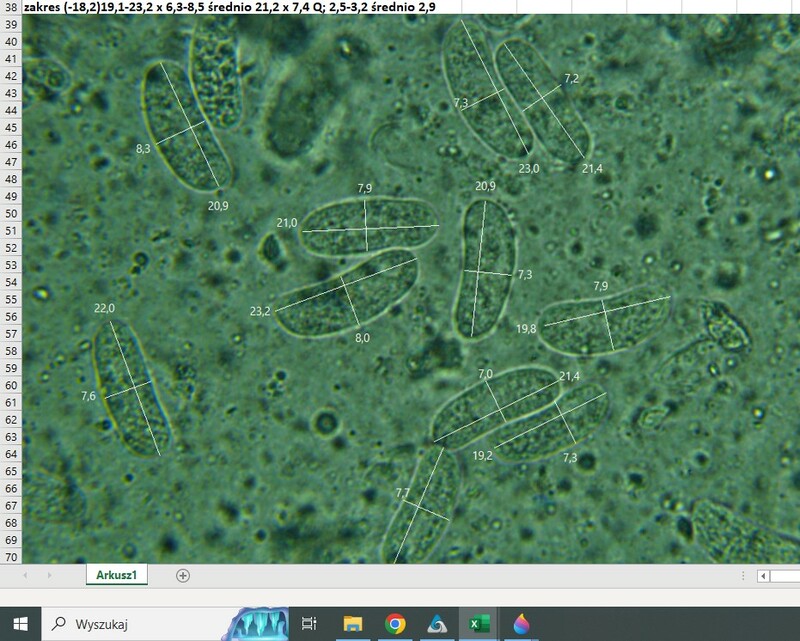This screenshot has height=641, width=800.
Task: Select the row 38 header
Action: point(11,7)
